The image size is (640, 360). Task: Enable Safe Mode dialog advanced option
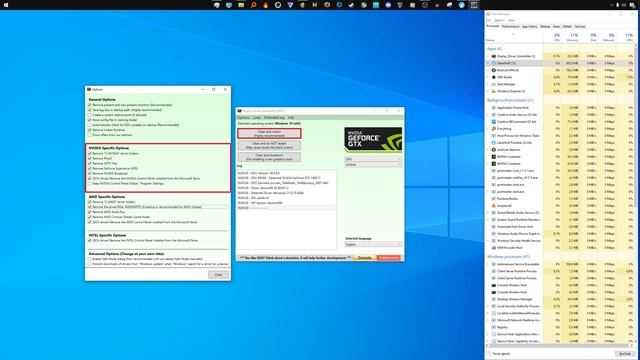pos(90,259)
